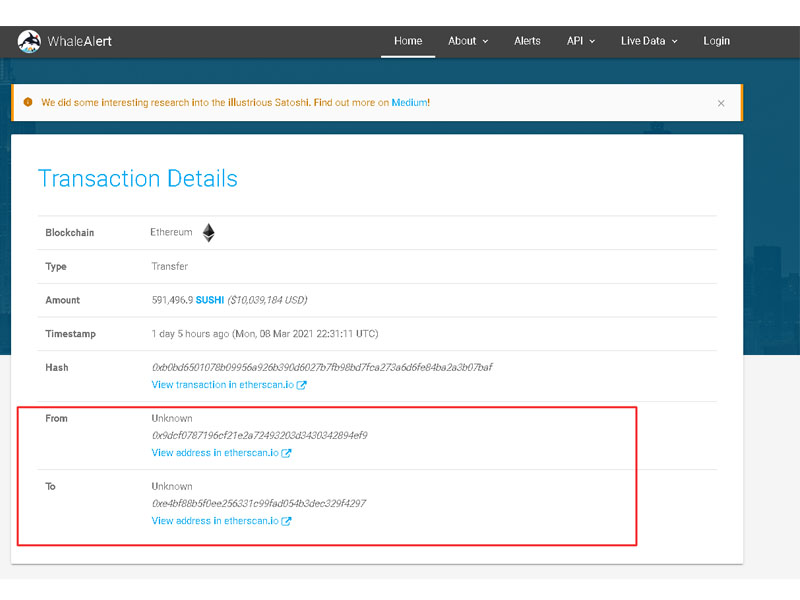Open the About menu
Image resolution: width=800 pixels, height=600 pixels.
tap(462, 41)
